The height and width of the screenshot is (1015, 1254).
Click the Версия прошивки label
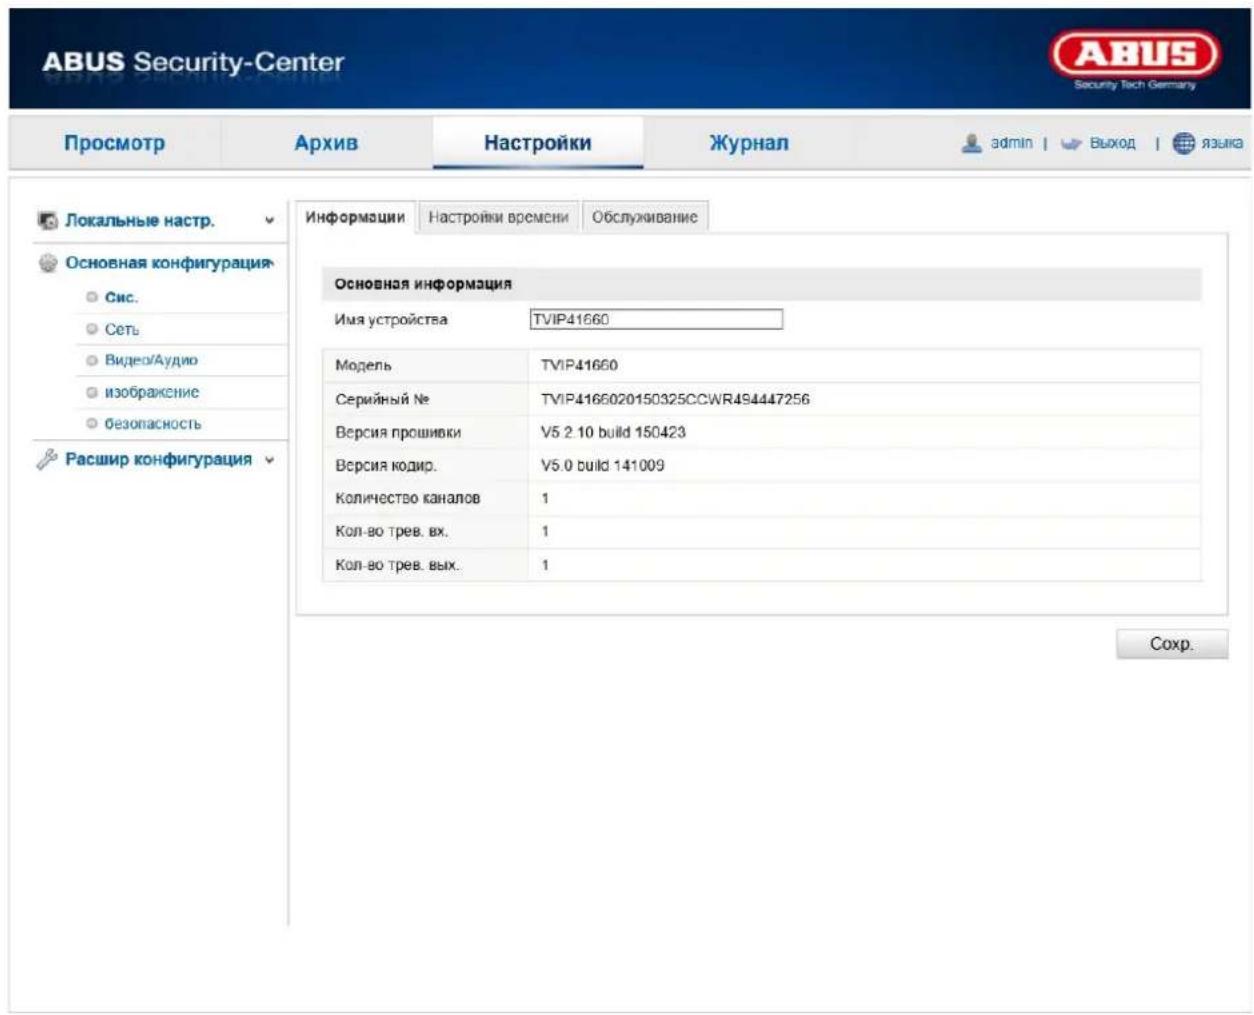tap(398, 433)
